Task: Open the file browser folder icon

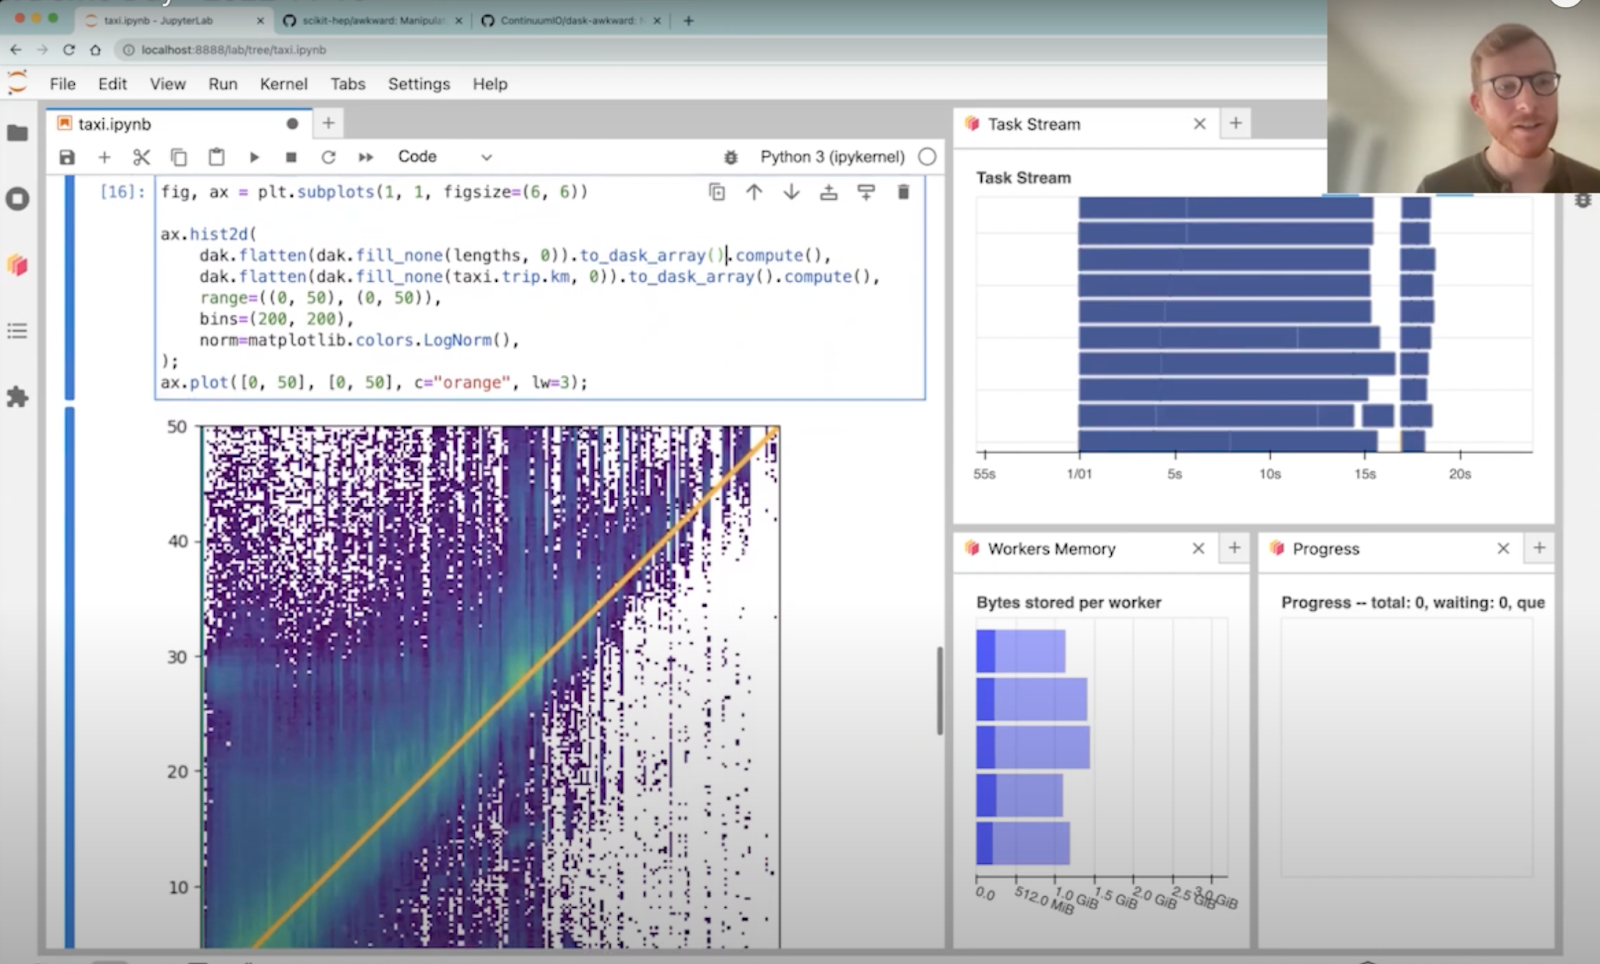Action: point(18,133)
